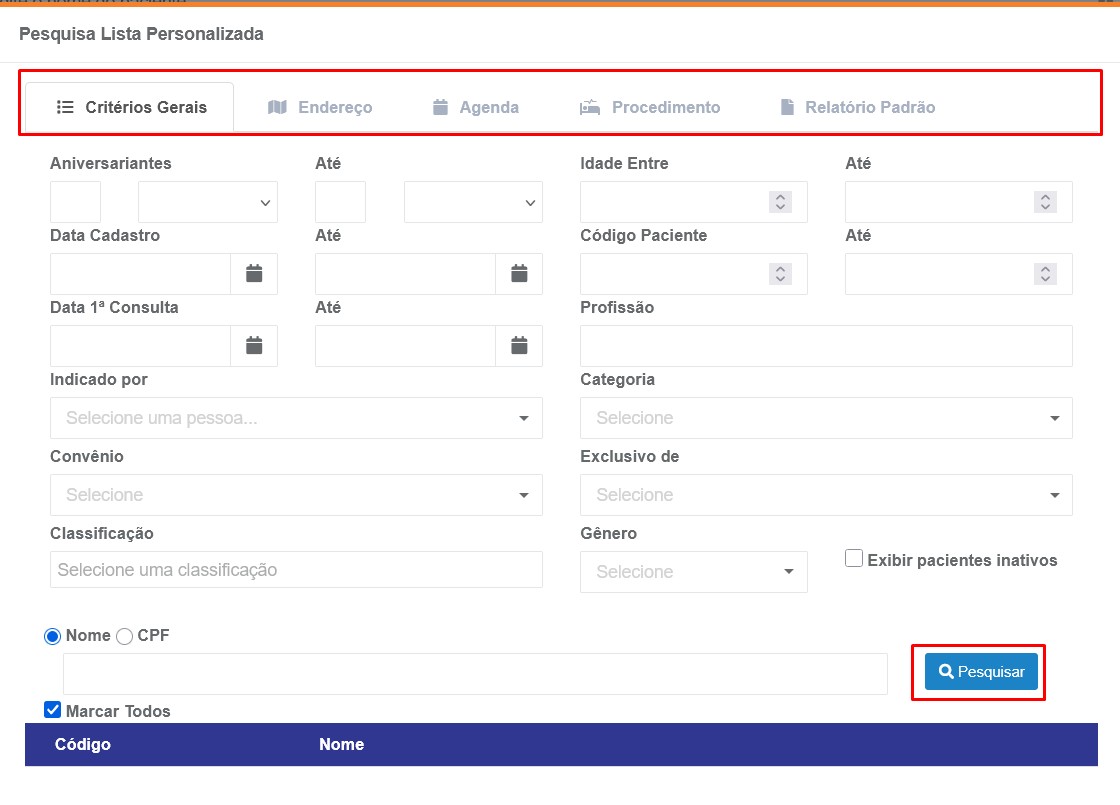This screenshot has height=805, width=1120.
Task: Switch to the Endereço tab
Action: coord(320,107)
